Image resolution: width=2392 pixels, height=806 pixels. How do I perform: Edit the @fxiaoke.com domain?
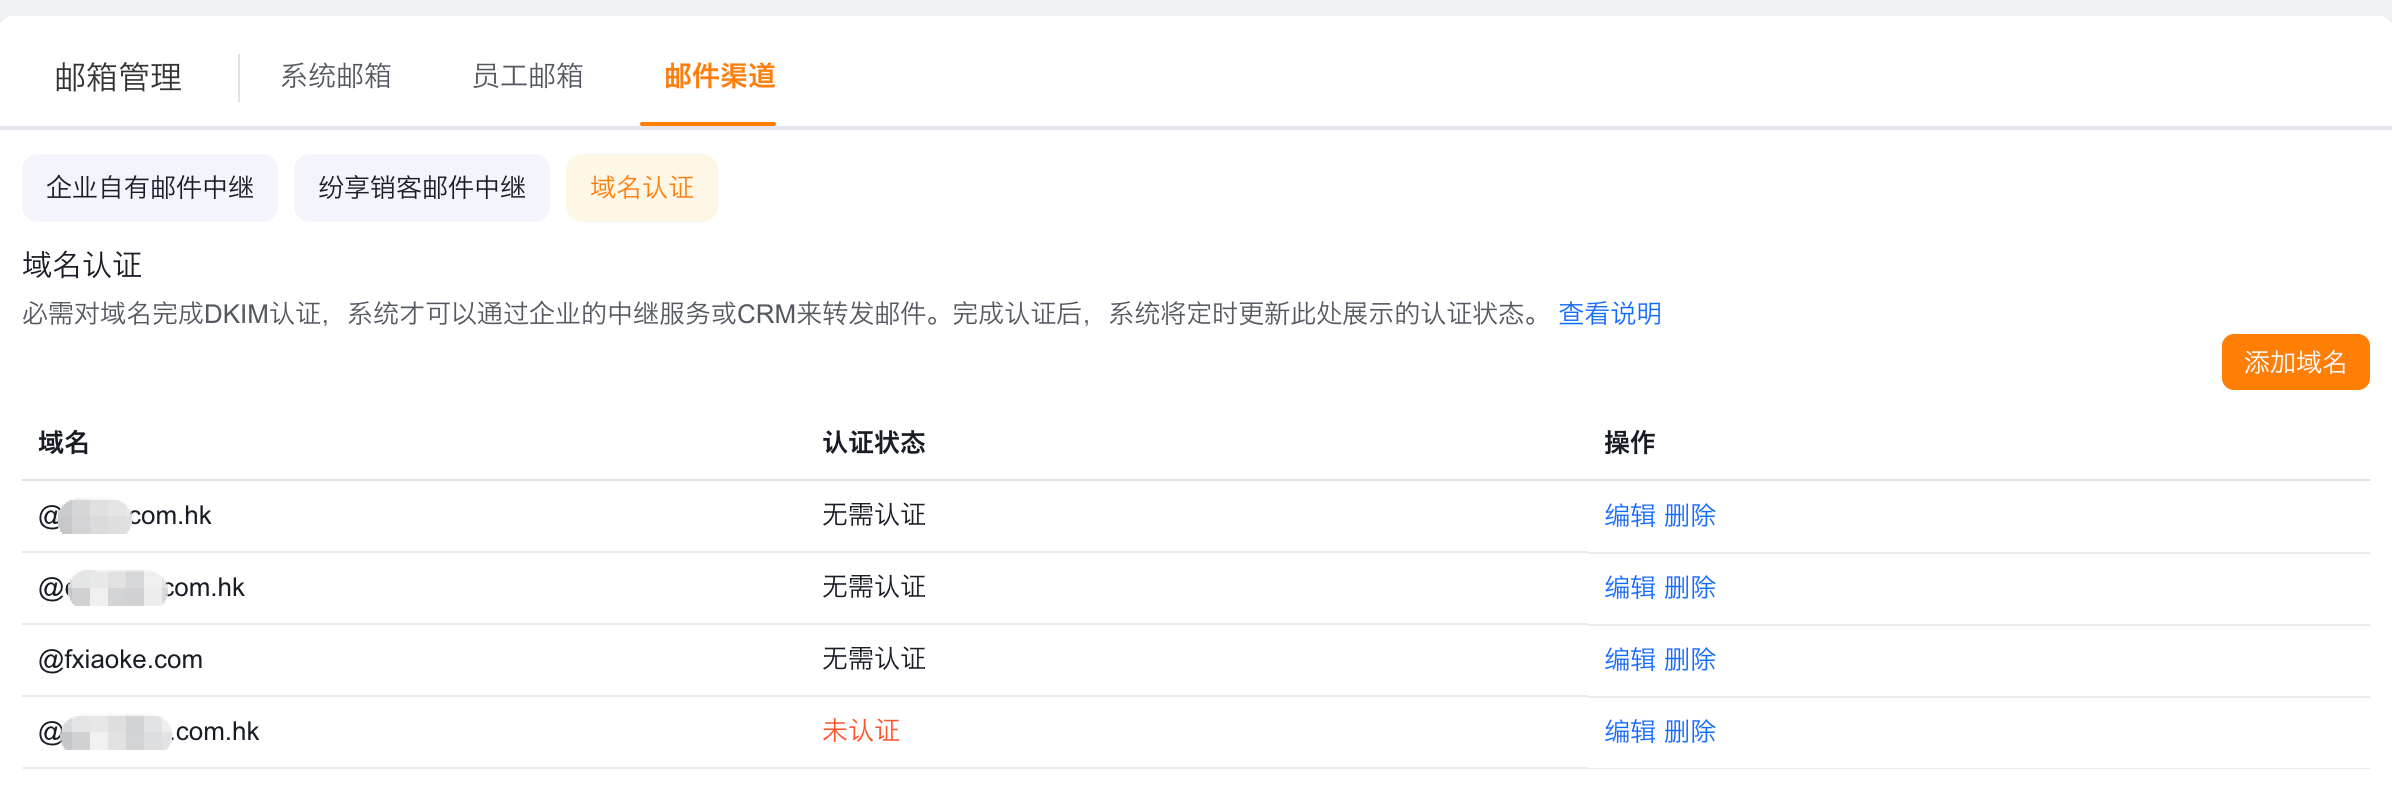point(1630,660)
